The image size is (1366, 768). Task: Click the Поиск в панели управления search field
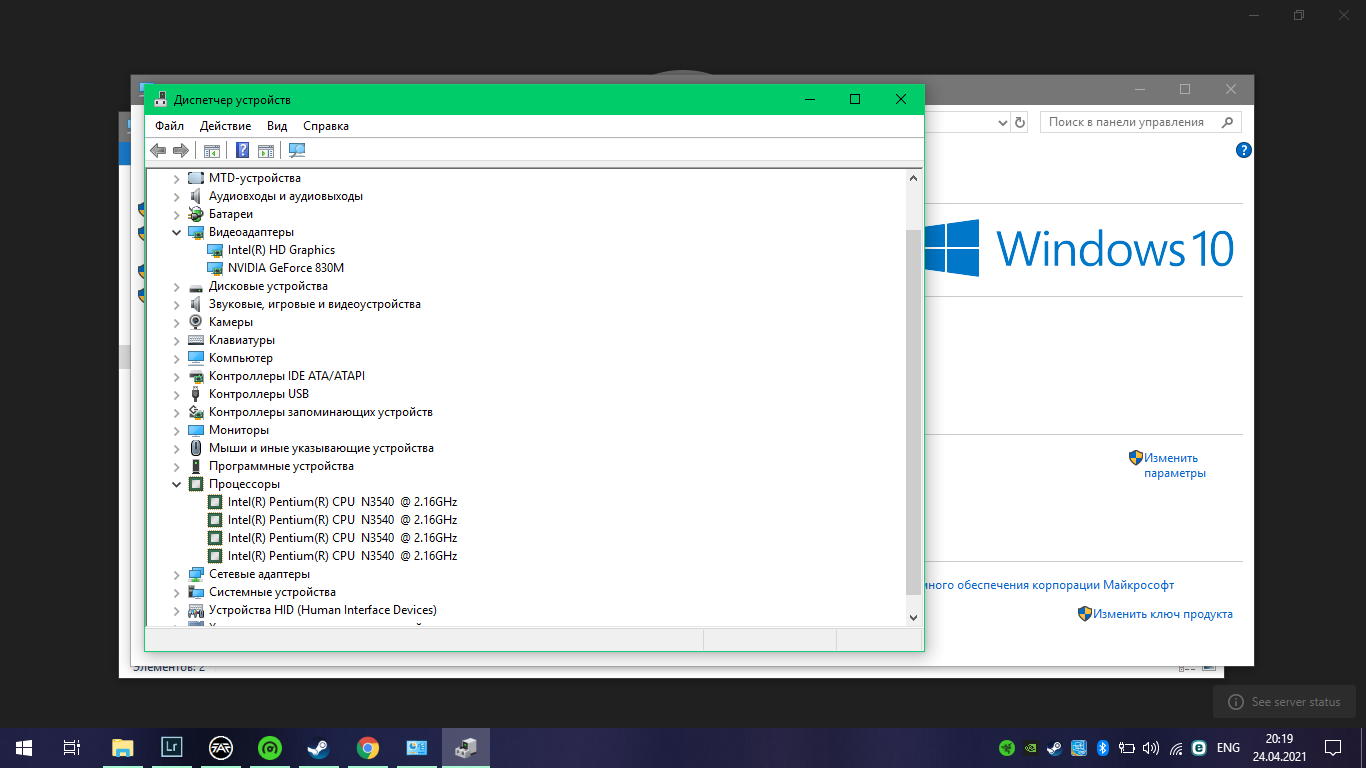[1140, 122]
